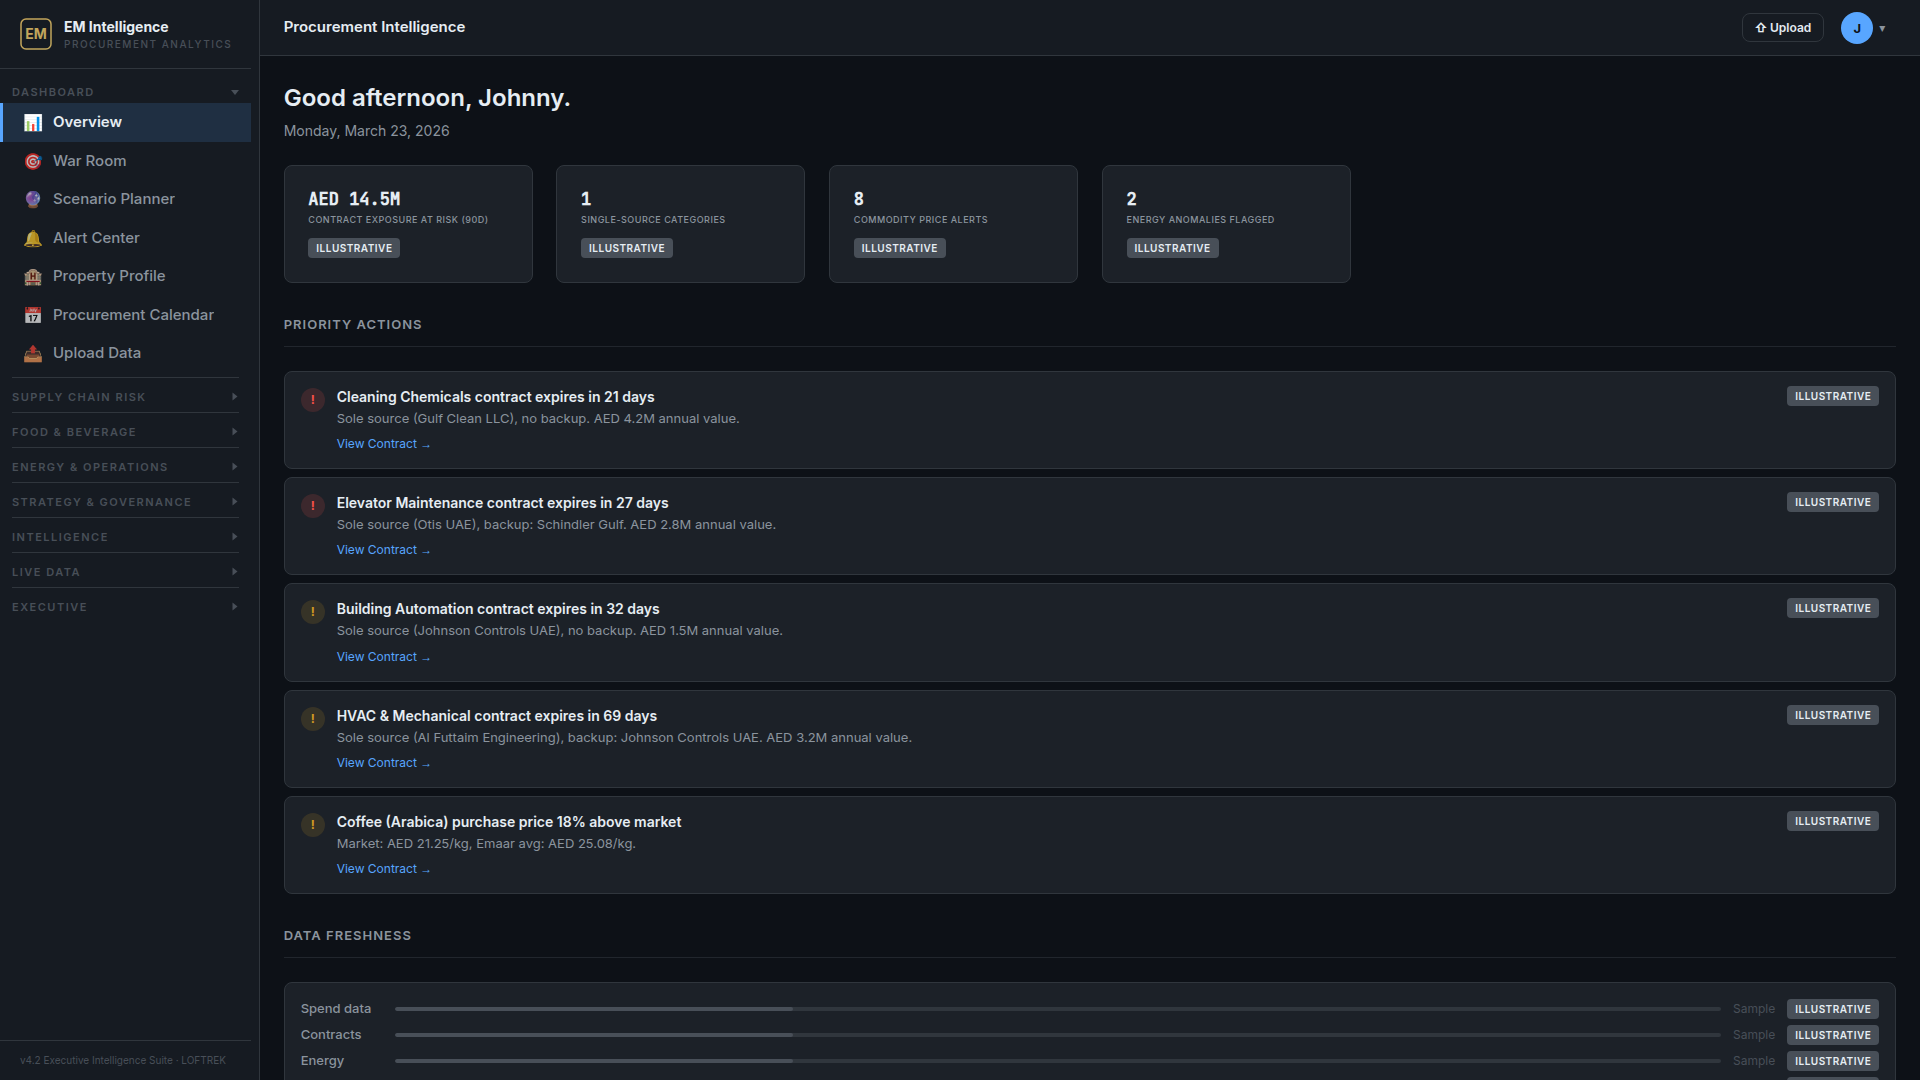1920x1080 pixels.
Task: Click 'Coffee (Arabica) purchase price 18% above market'
Action: click(x=509, y=822)
